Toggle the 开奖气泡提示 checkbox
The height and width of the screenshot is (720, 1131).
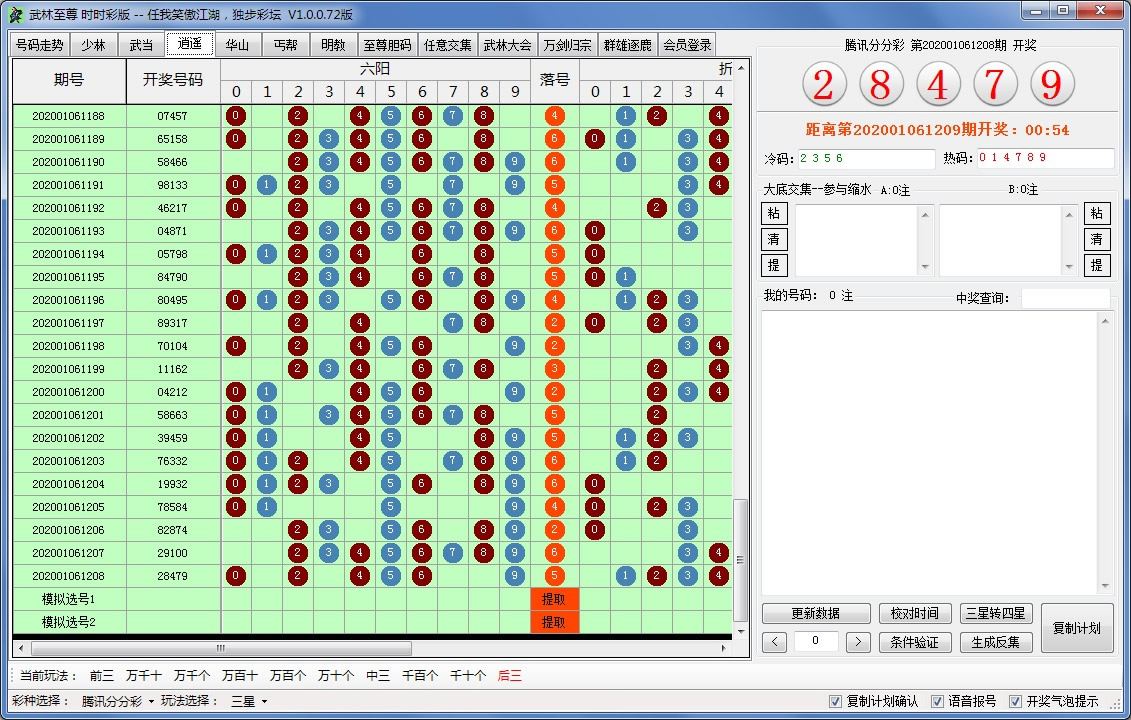[1017, 701]
